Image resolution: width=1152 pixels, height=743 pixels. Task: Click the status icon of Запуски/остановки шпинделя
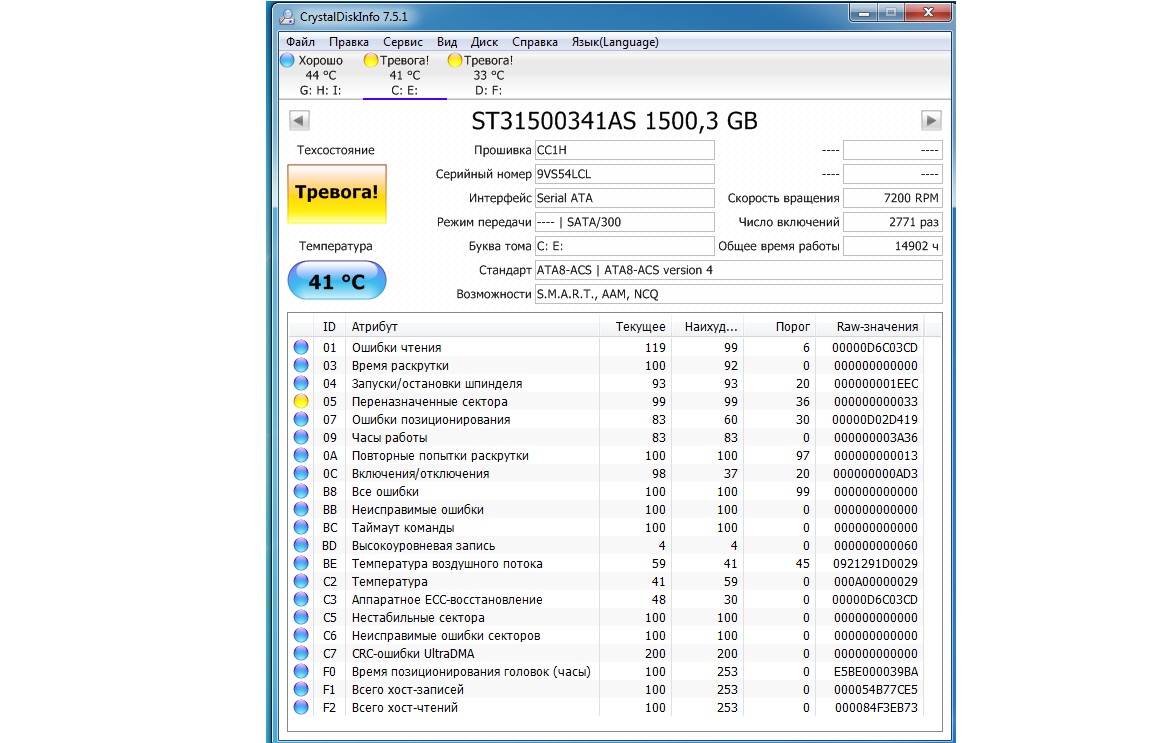pos(301,383)
